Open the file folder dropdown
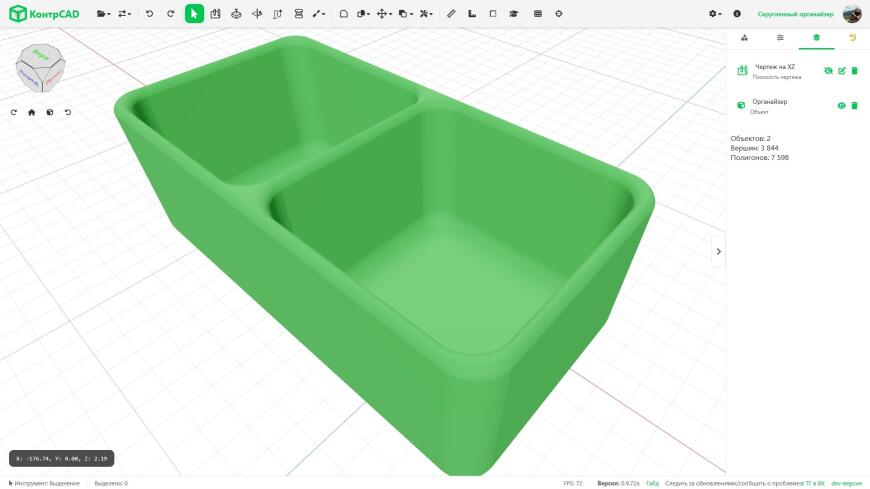Image resolution: width=870 pixels, height=489 pixels. pos(103,14)
